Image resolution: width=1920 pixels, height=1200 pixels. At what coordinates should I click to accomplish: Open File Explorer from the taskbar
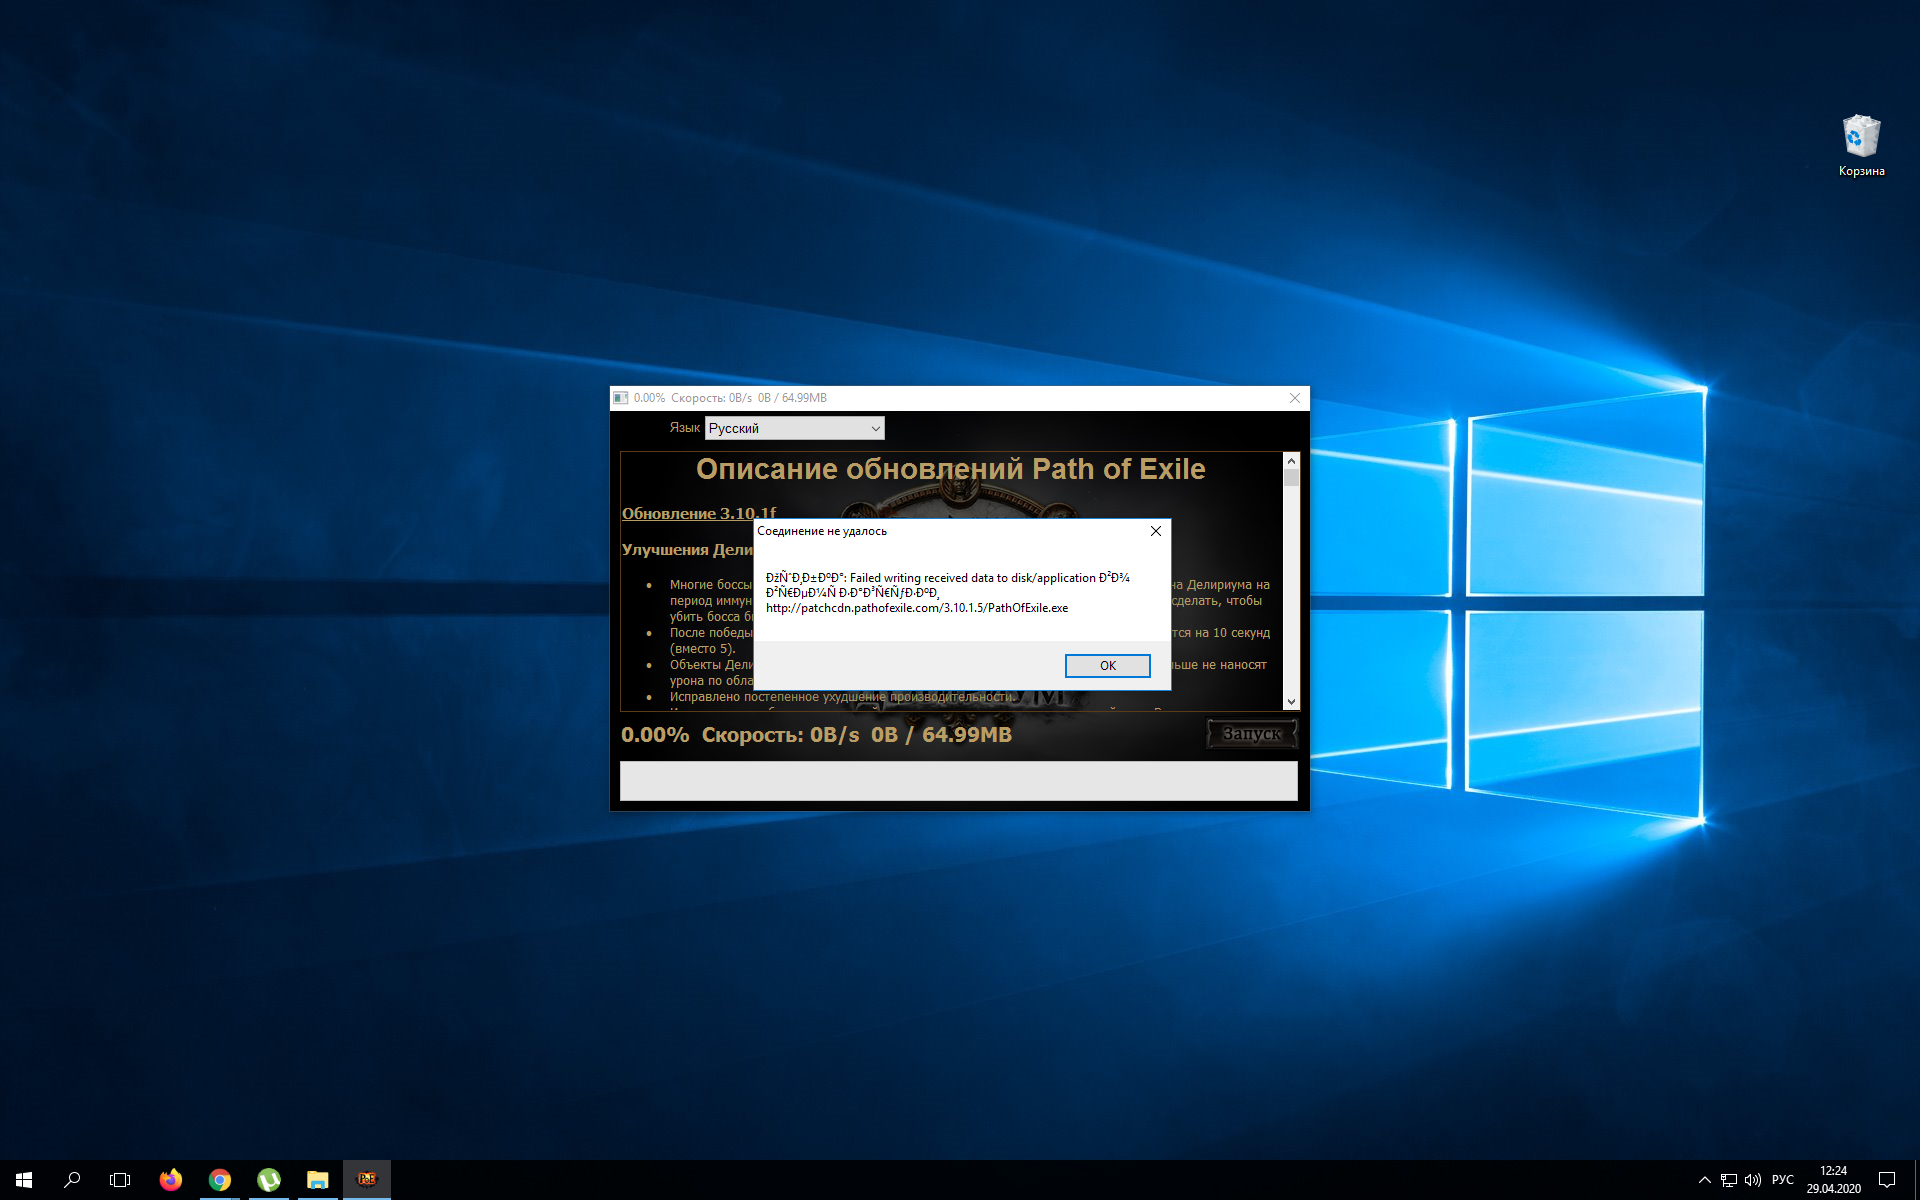click(x=318, y=1180)
